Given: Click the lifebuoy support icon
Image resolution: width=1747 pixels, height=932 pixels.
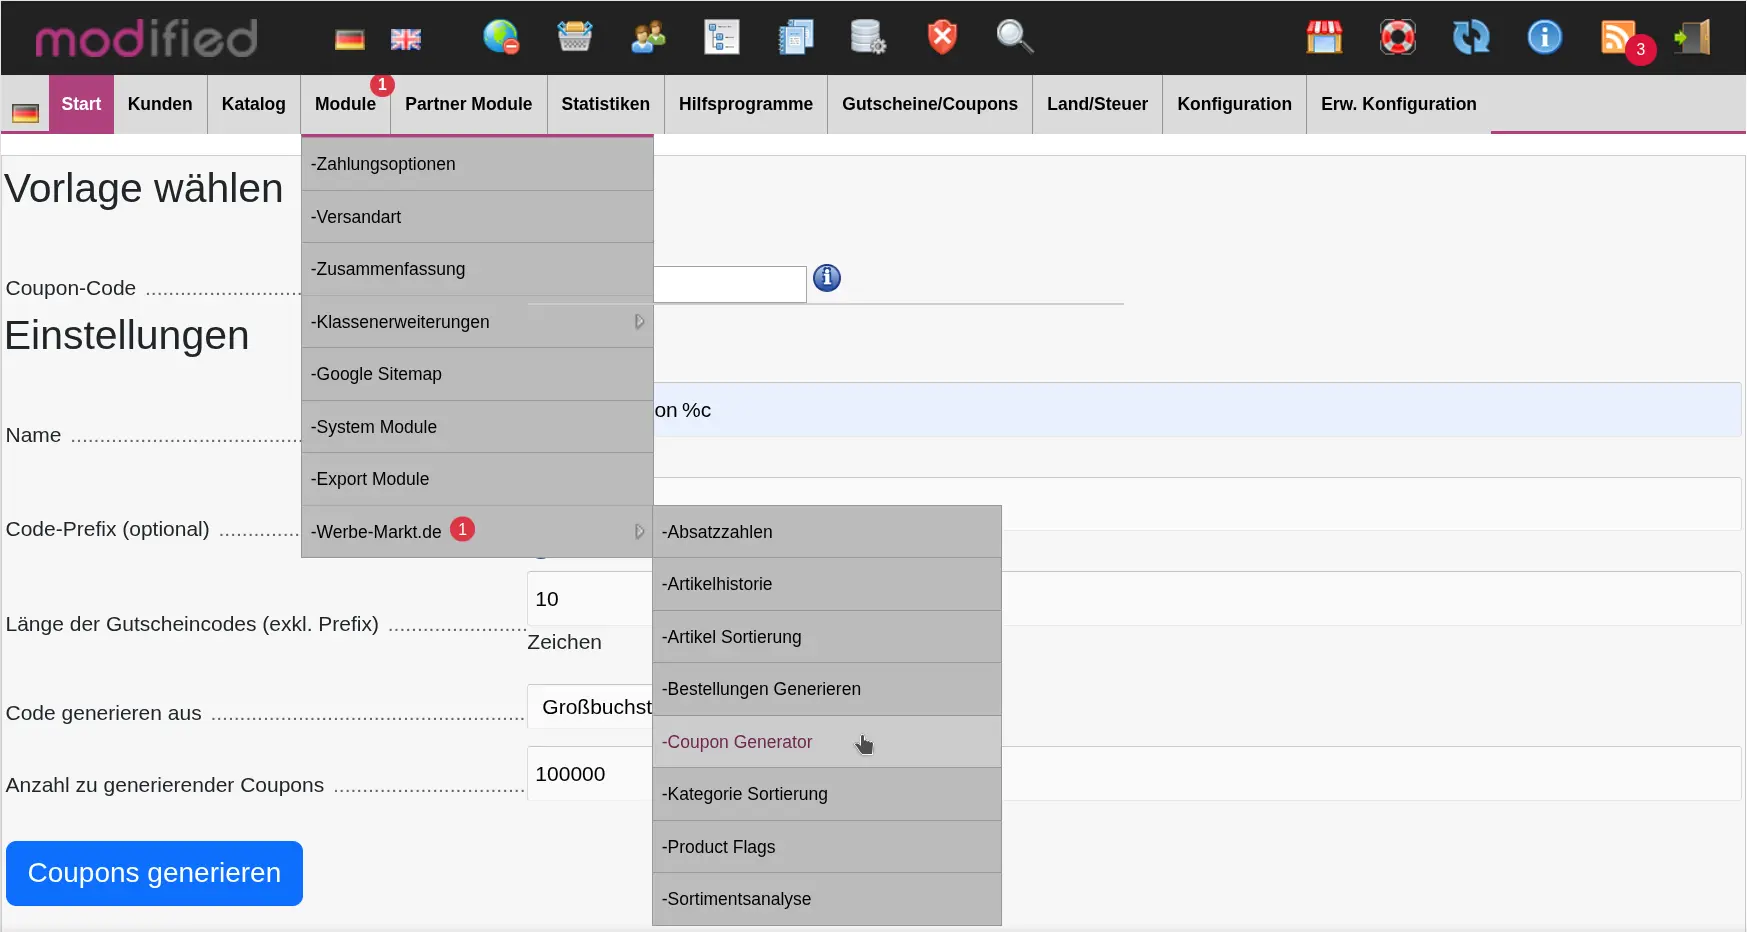Looking at the screenshot, I should tap(1397, 37).
